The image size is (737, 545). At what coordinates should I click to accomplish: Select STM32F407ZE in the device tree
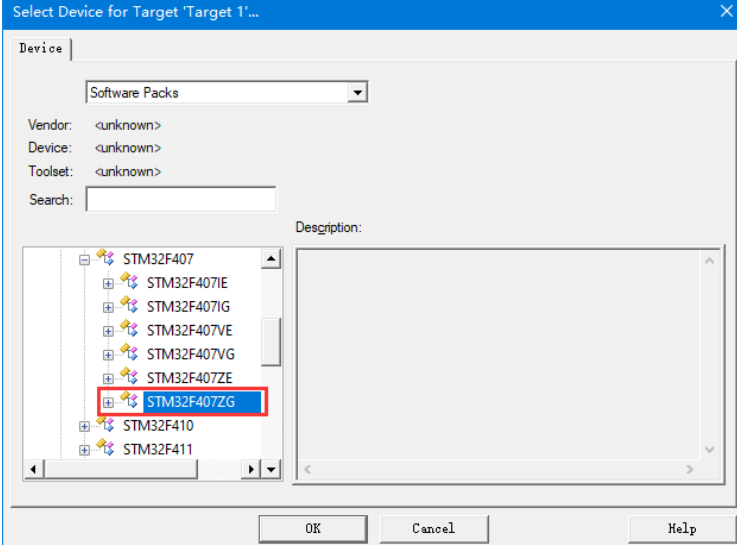point(189,378)
